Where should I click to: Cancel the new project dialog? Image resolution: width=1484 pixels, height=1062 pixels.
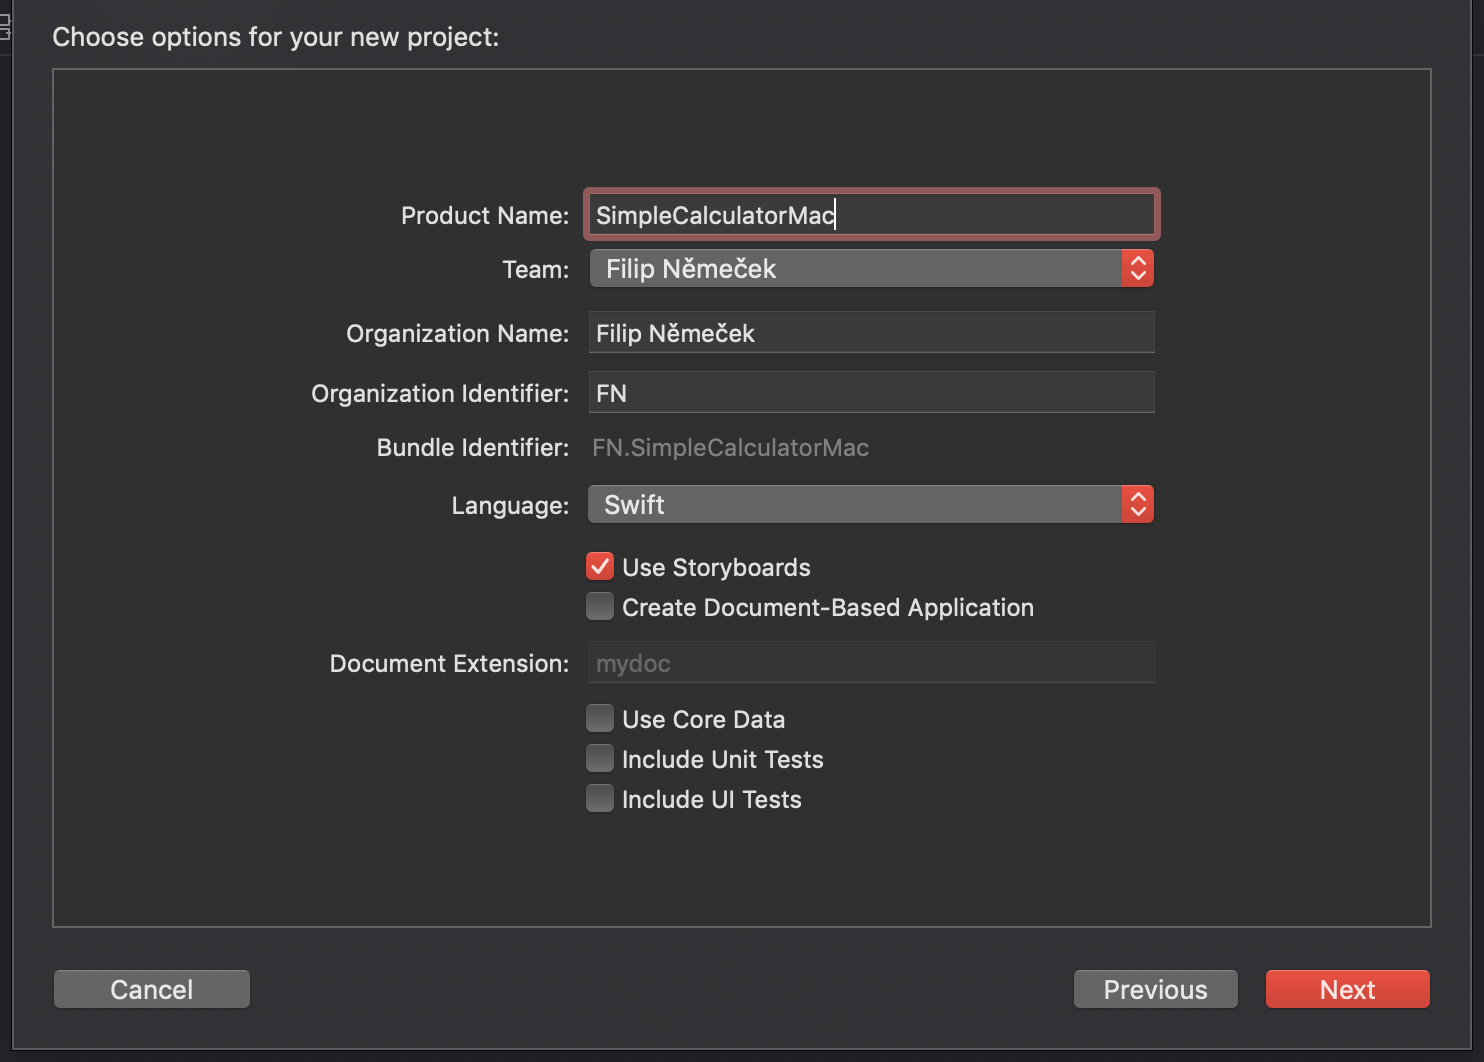tap(151, 989)
